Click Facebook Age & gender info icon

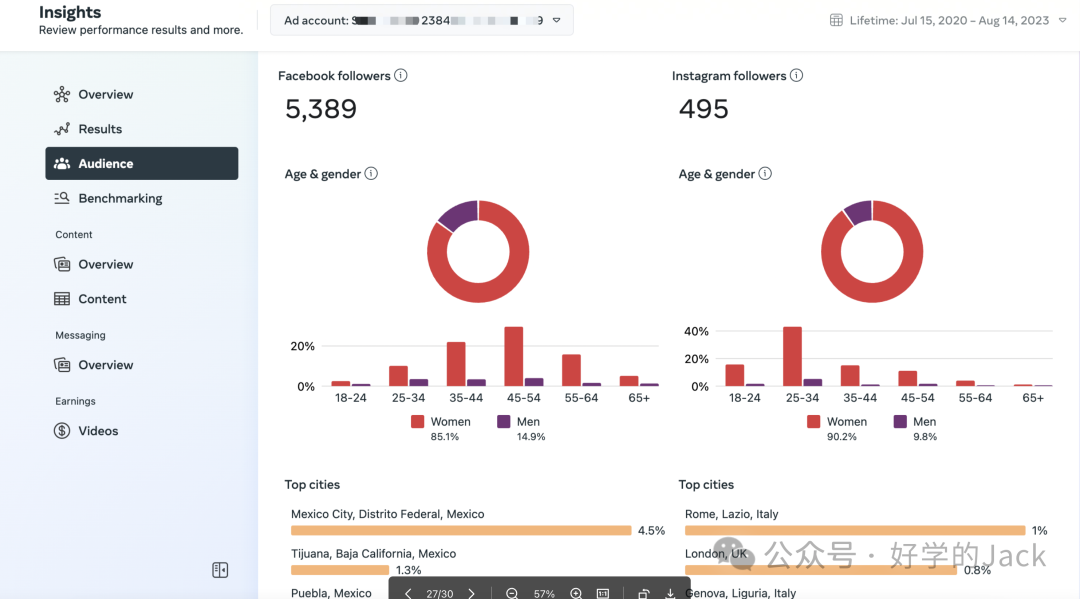point(371,174)
